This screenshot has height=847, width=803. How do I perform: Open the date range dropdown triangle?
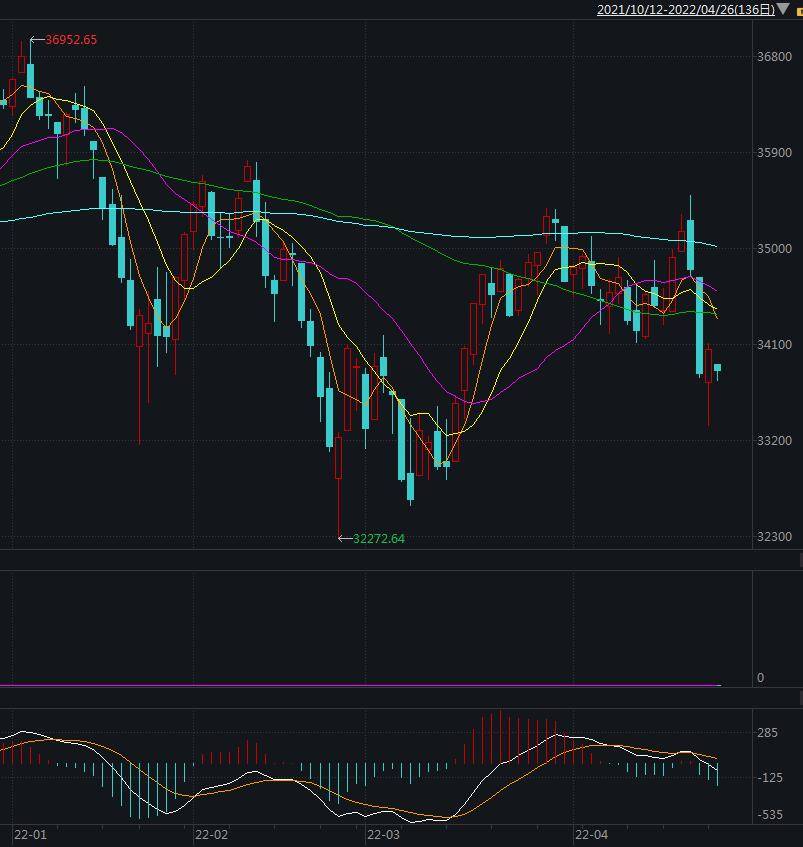[x=783, y=9]
